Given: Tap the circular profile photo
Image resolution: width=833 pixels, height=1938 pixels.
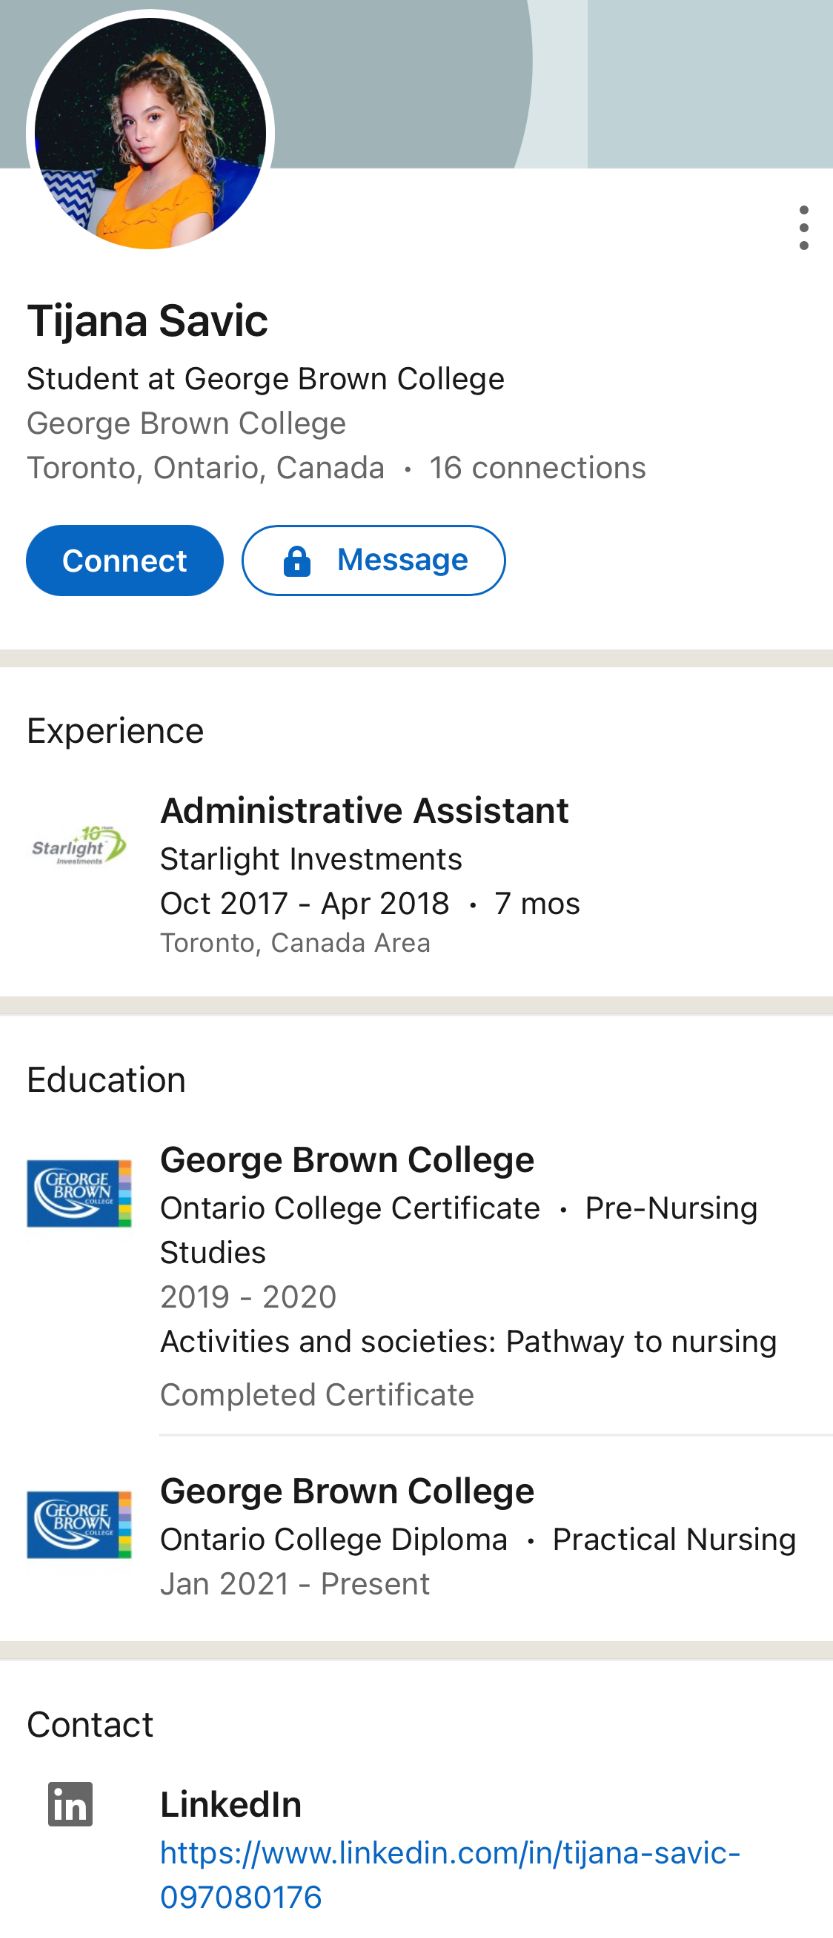Looking at the screenshot, I should click(150, 132).
